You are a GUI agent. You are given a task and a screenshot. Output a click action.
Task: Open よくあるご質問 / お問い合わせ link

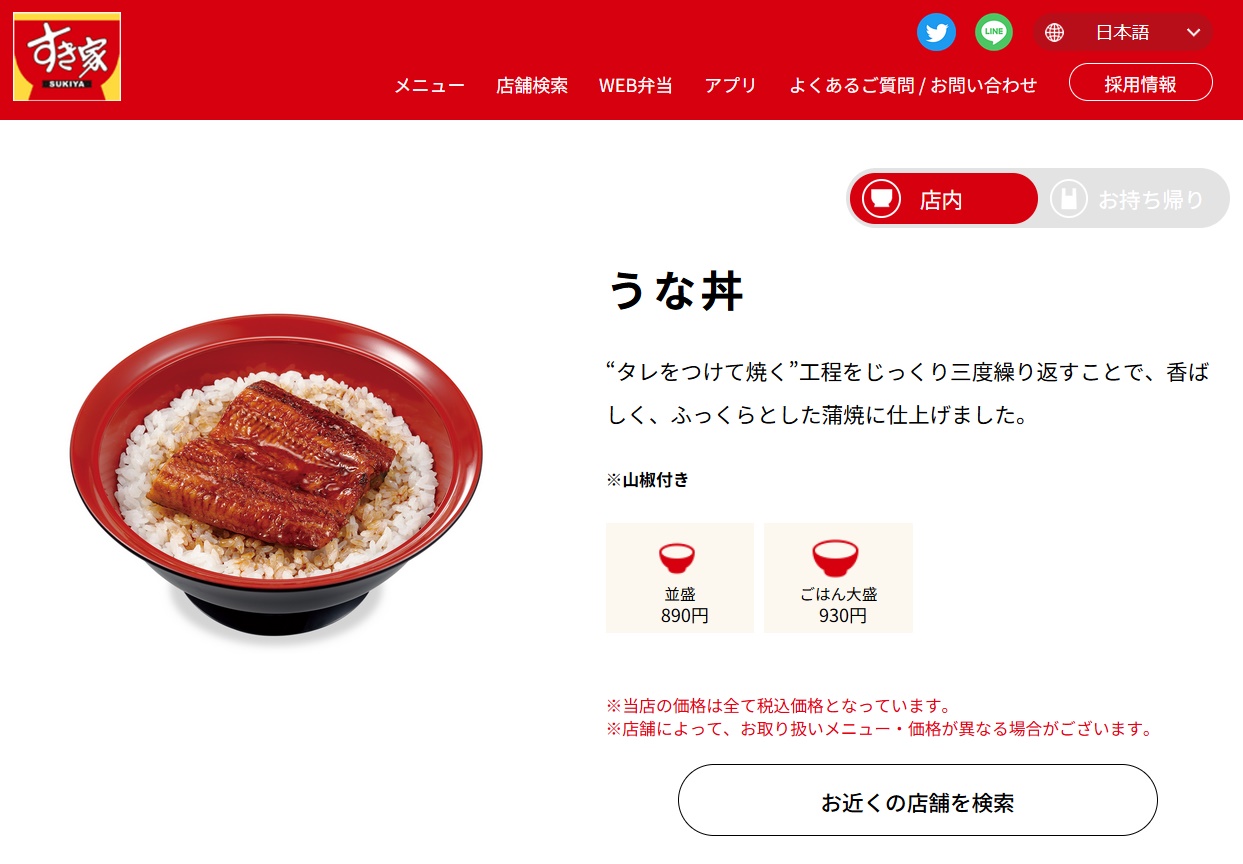click(913, 85)
